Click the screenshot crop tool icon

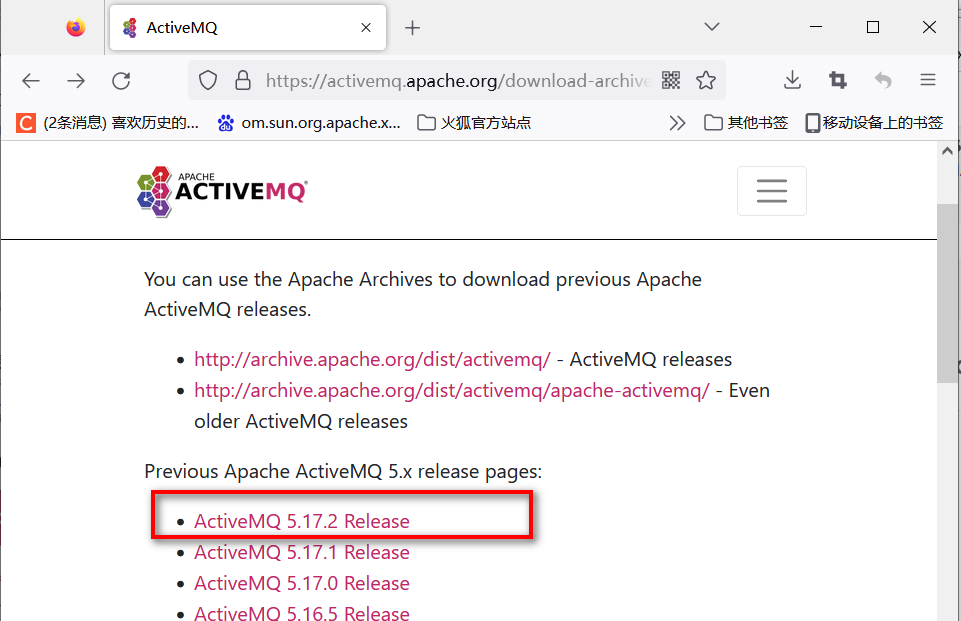[838, 80]
